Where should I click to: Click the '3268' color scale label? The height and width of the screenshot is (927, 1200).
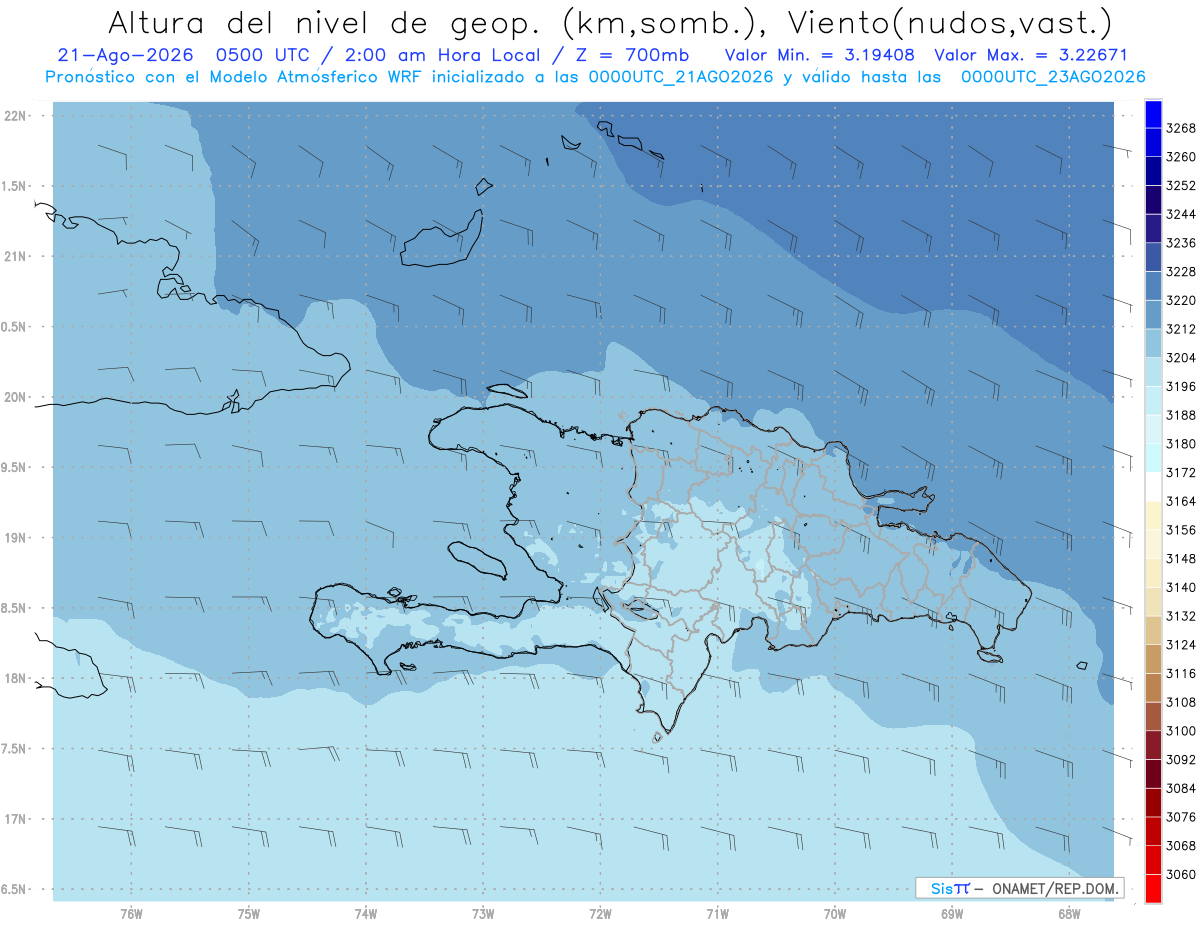(1181, 128)
